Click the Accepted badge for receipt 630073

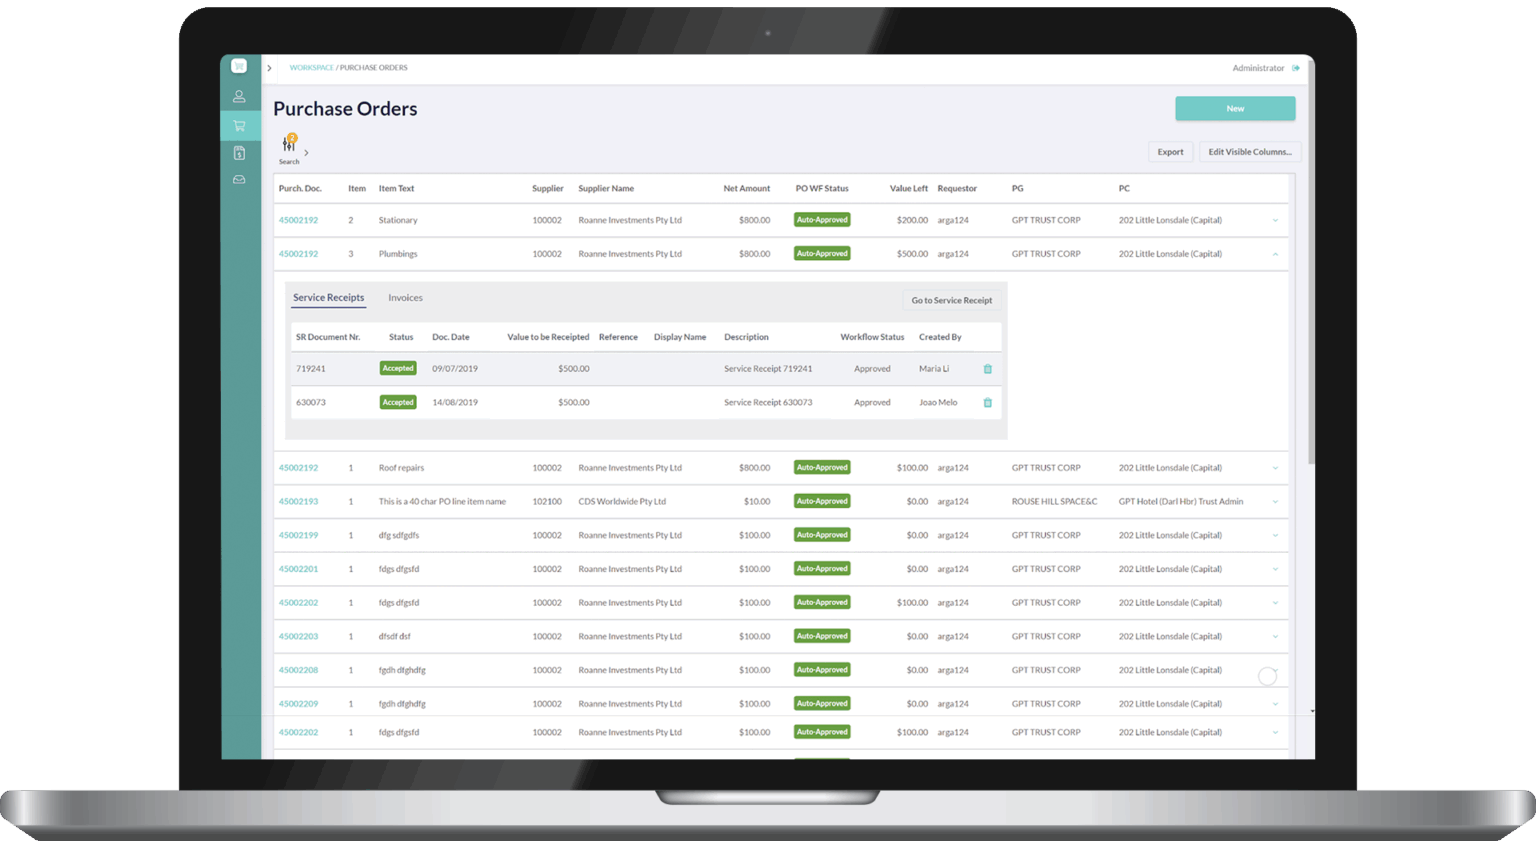(398, 403)
